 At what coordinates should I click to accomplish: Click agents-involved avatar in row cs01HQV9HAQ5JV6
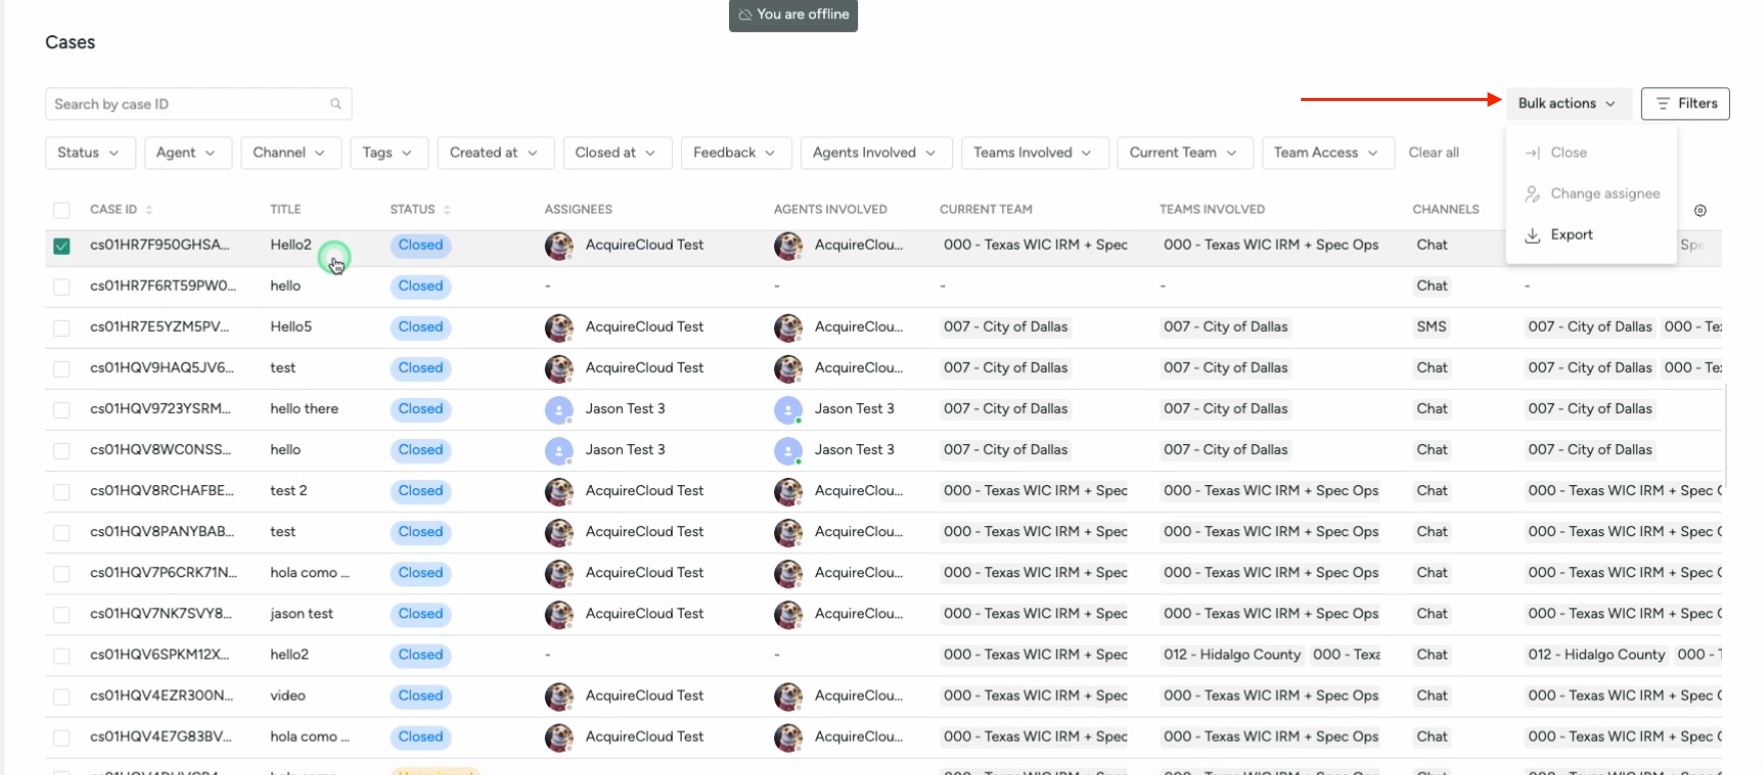tap(788, 369)
